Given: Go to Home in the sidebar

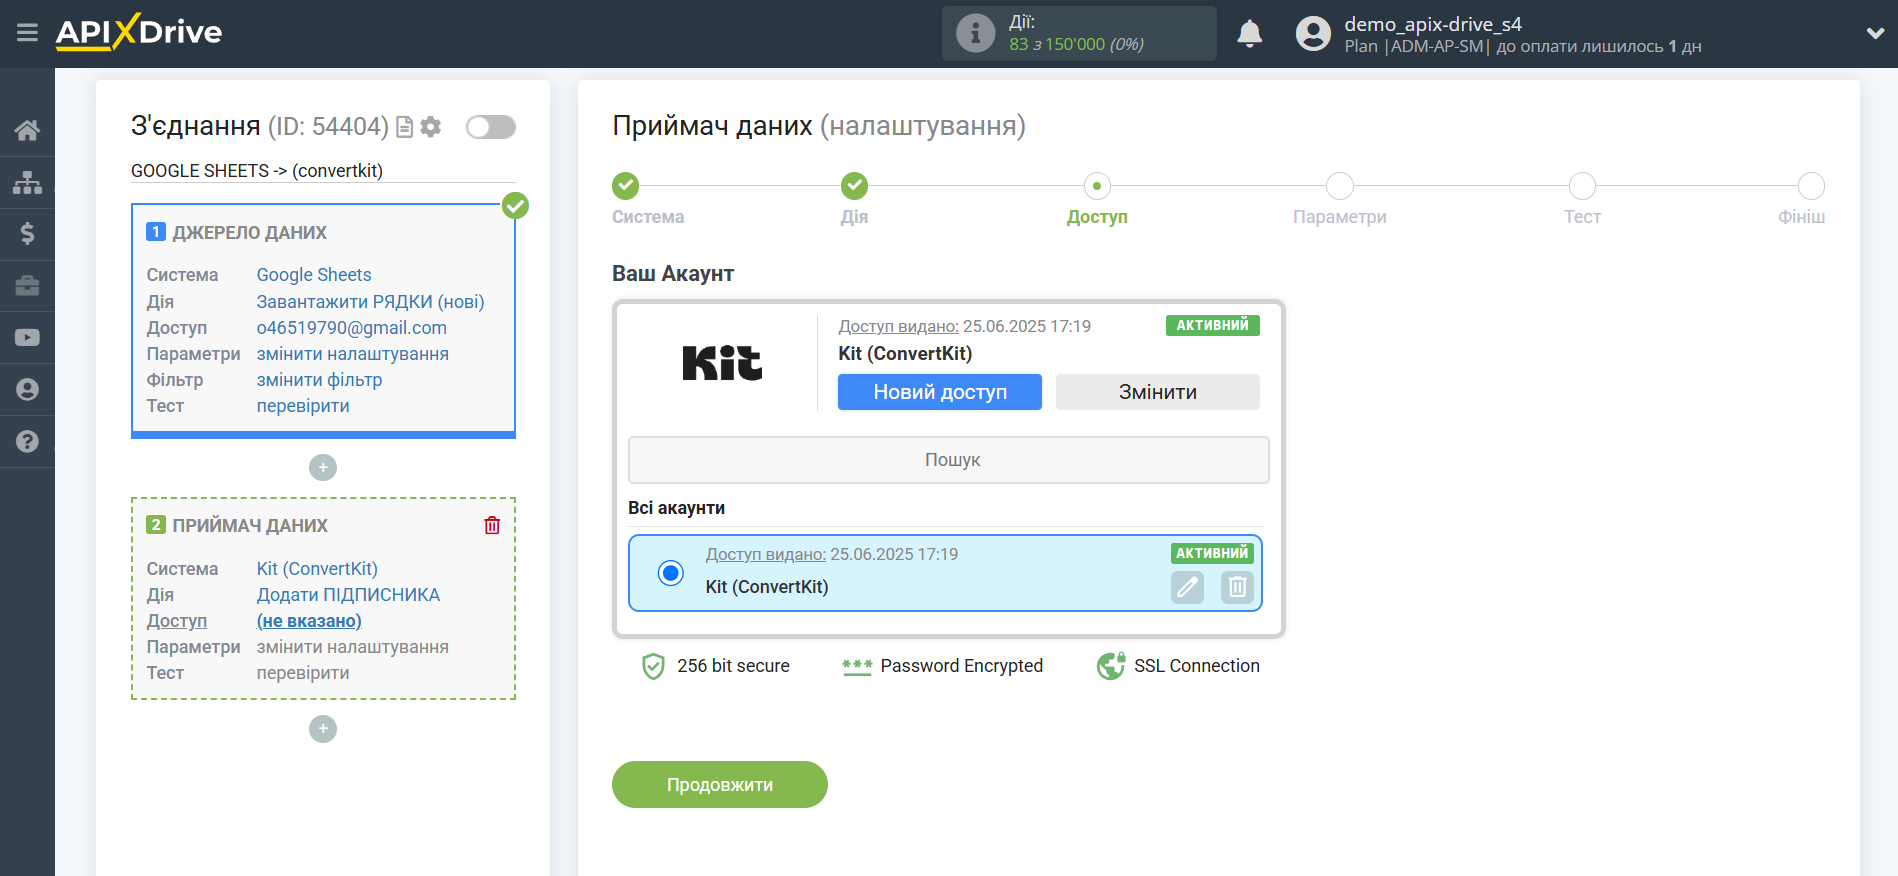Looking at the screenshot, I should click(x=27, y=130).
